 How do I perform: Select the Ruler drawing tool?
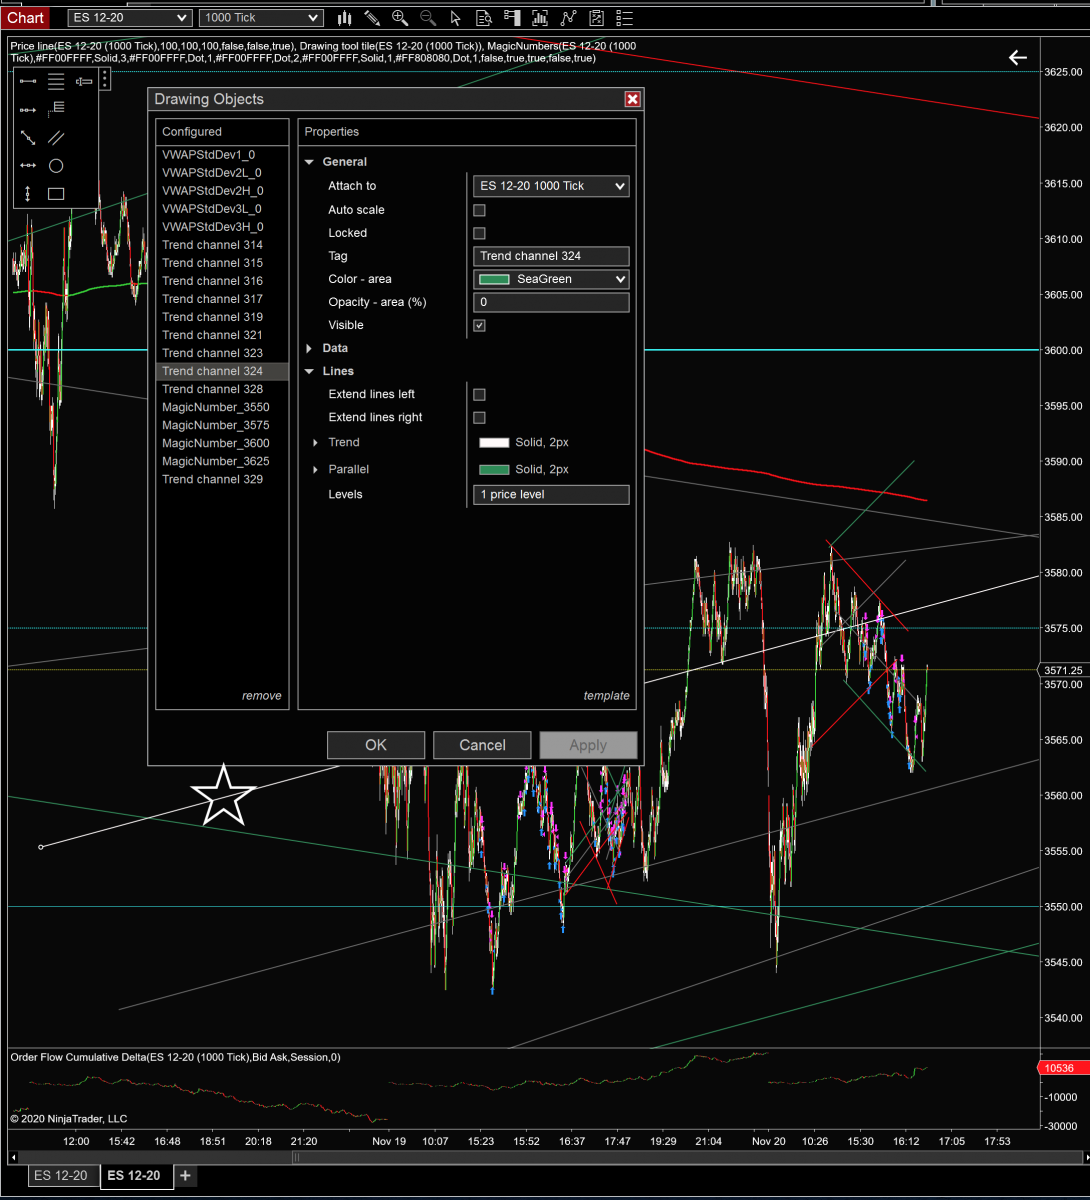(x=84, y=81)
